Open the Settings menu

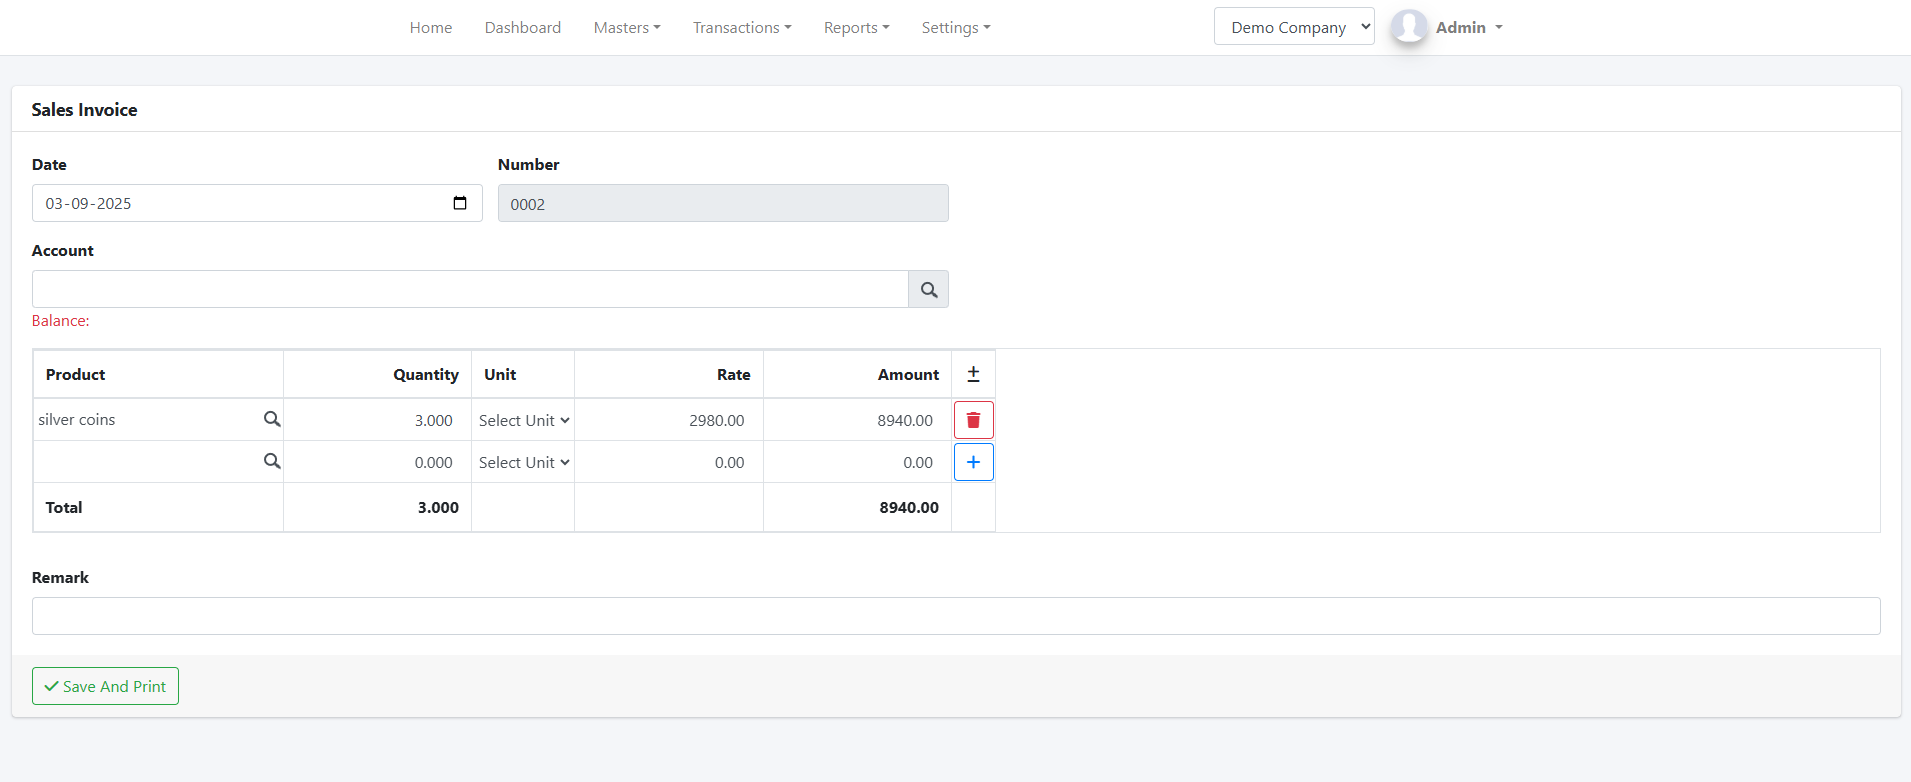tap(955, 27)
